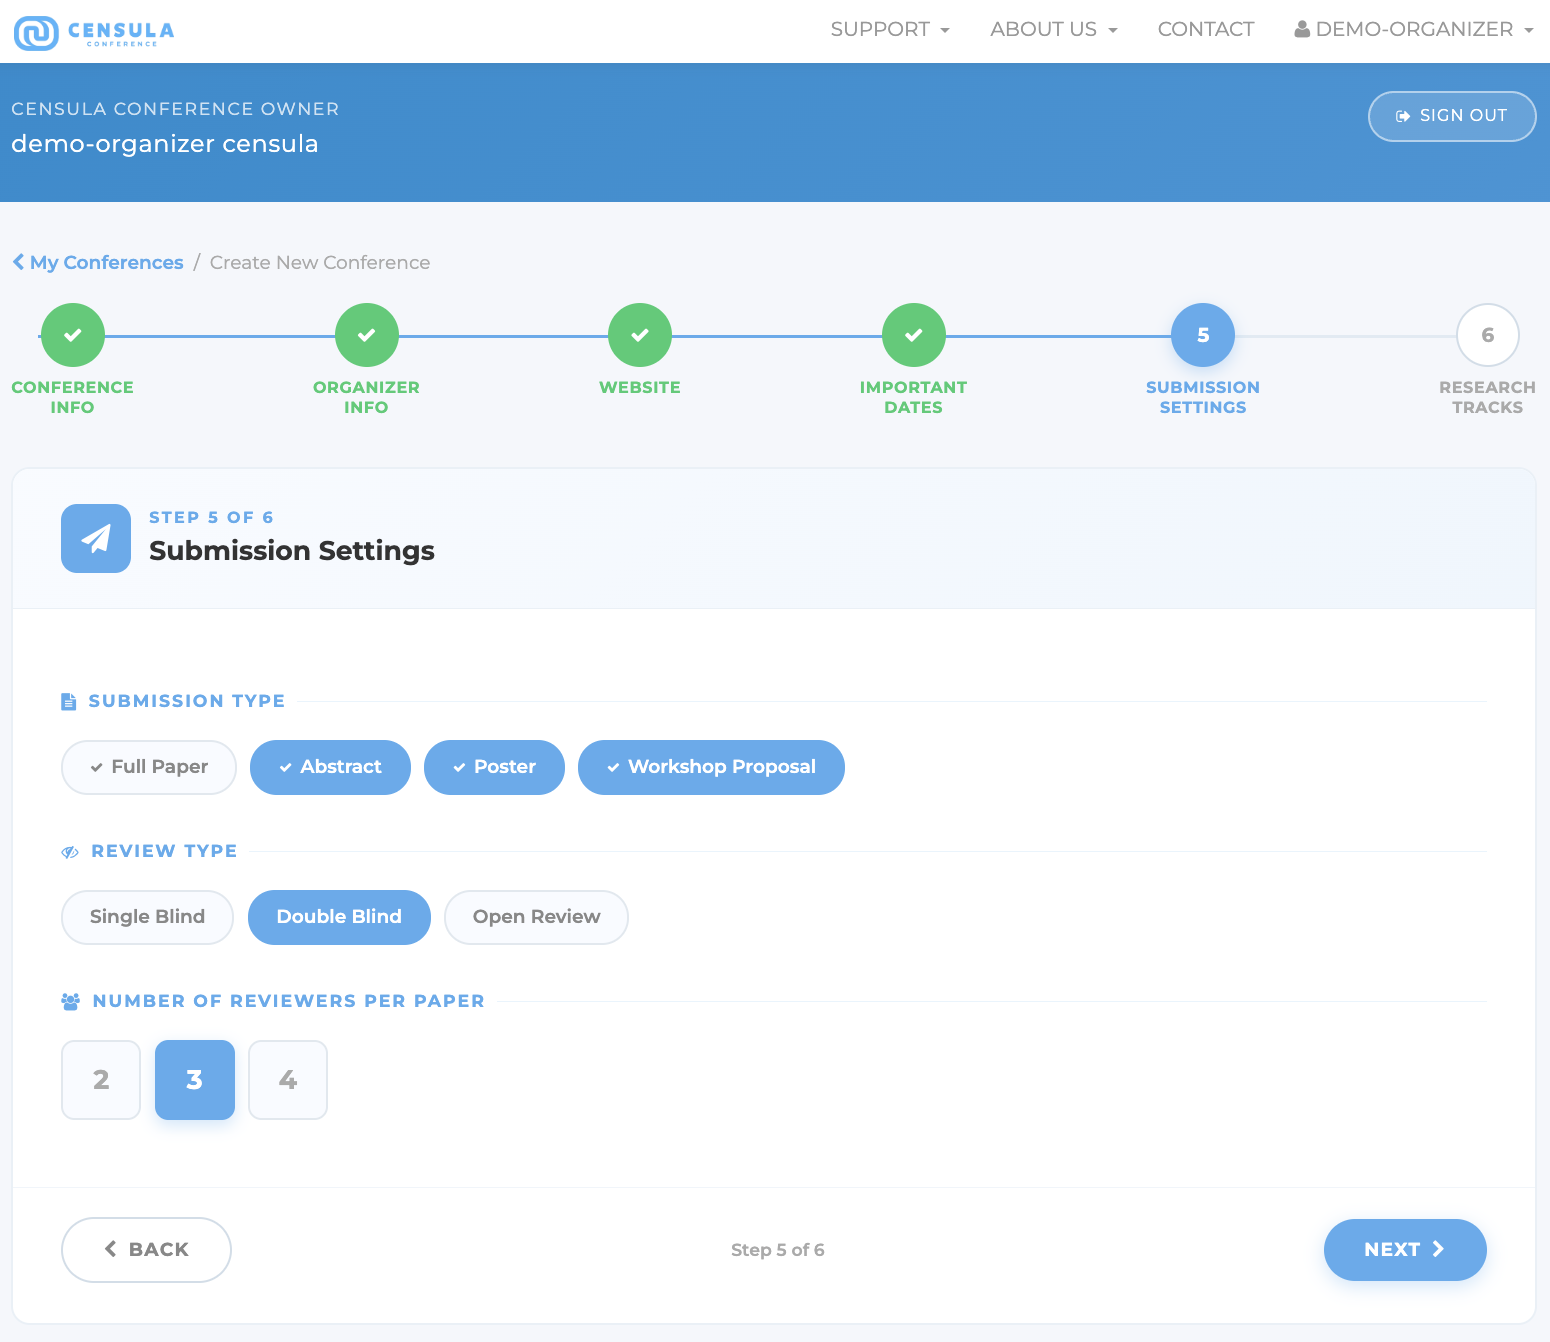Click the reviewers group icon
This screenshot has height=1342, width=1550.
coord(70,1001)
